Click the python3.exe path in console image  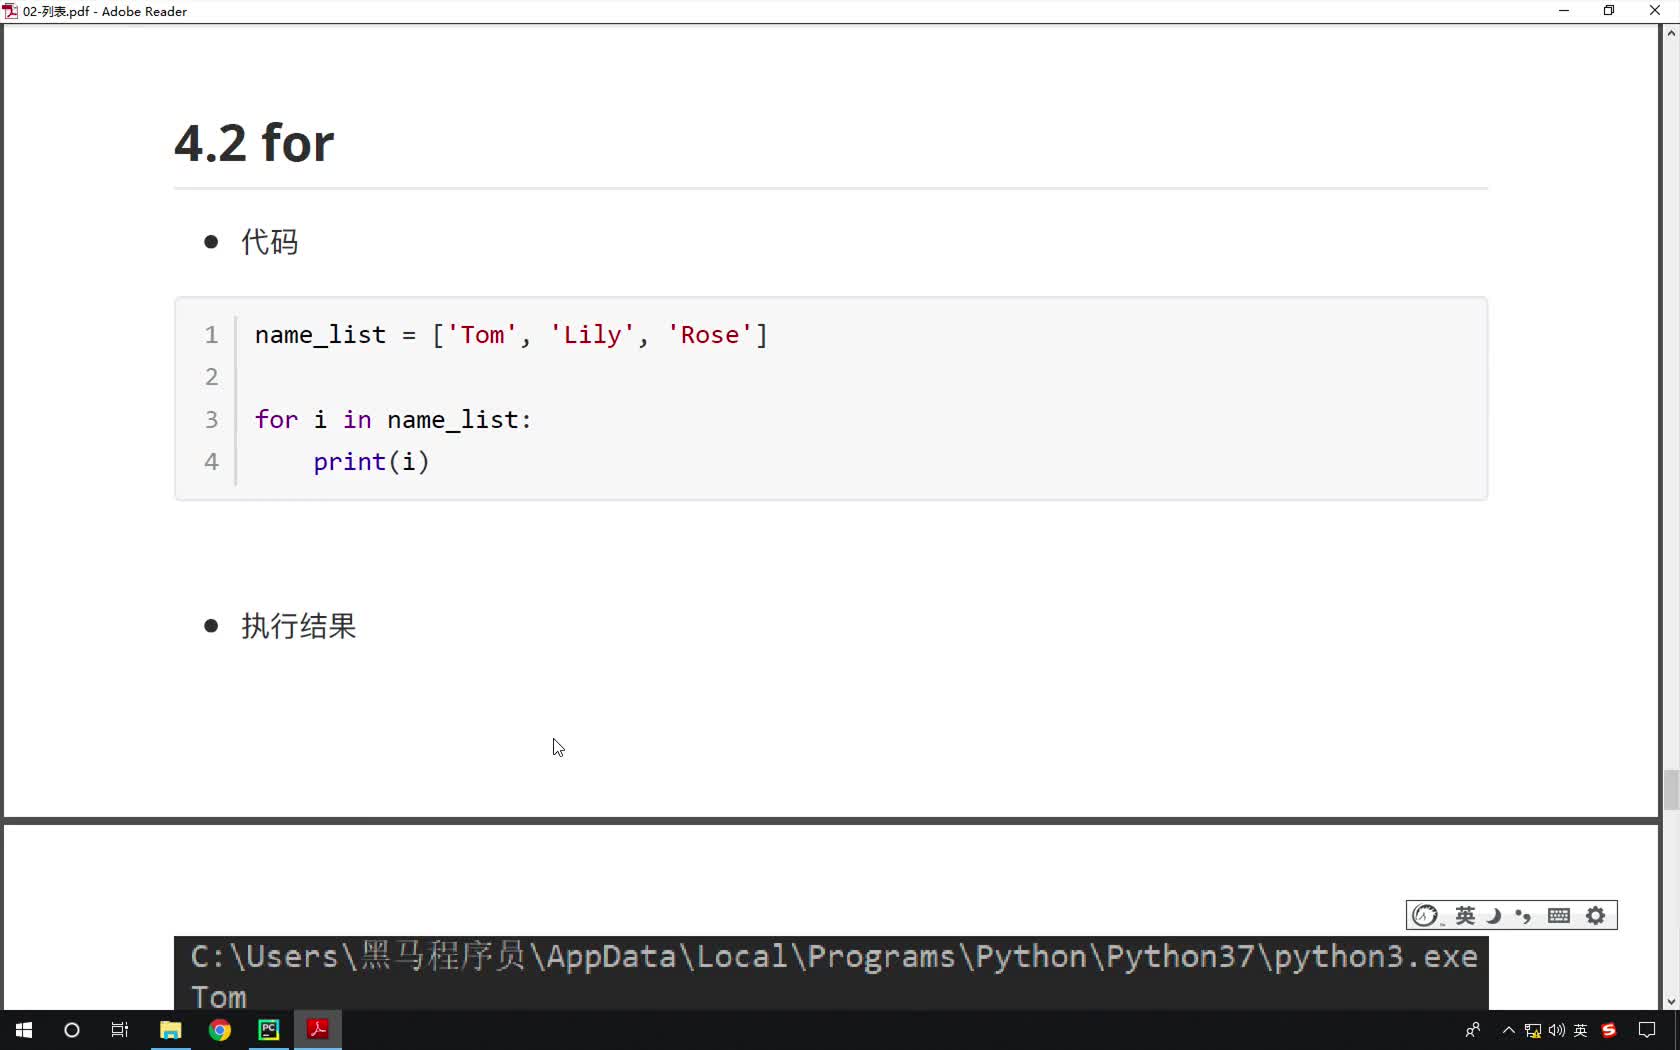coord(834,957)
